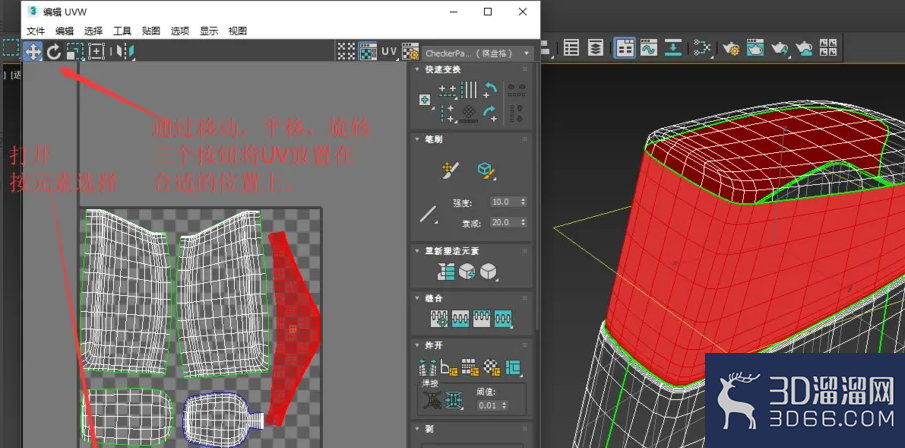
Task: Open the 贴图 menu
Action: [151, 31]
